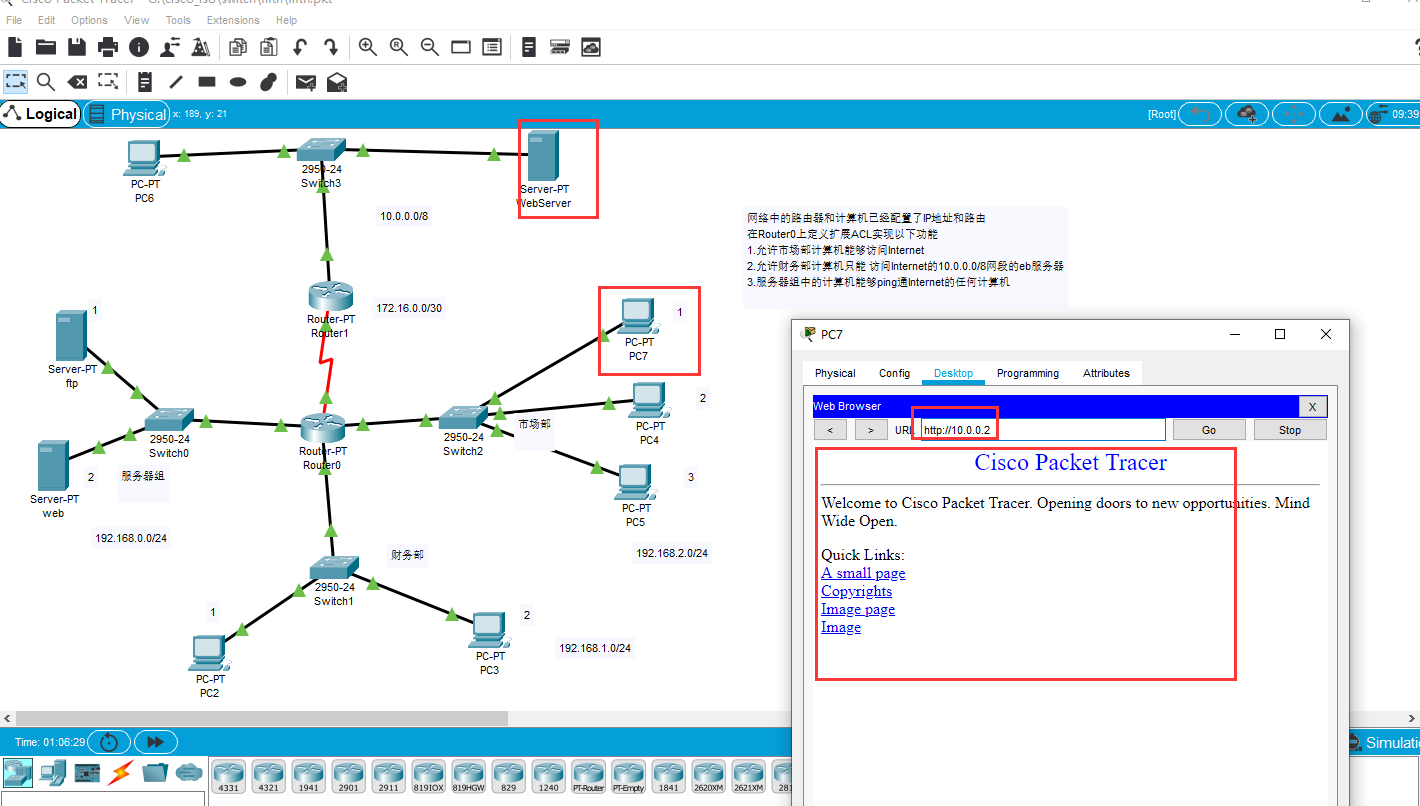Image resolution: width=1420 pixels, height=806 pixels.
Task: Choose the Inspect magnifier tool
Action: click(46, 82)
